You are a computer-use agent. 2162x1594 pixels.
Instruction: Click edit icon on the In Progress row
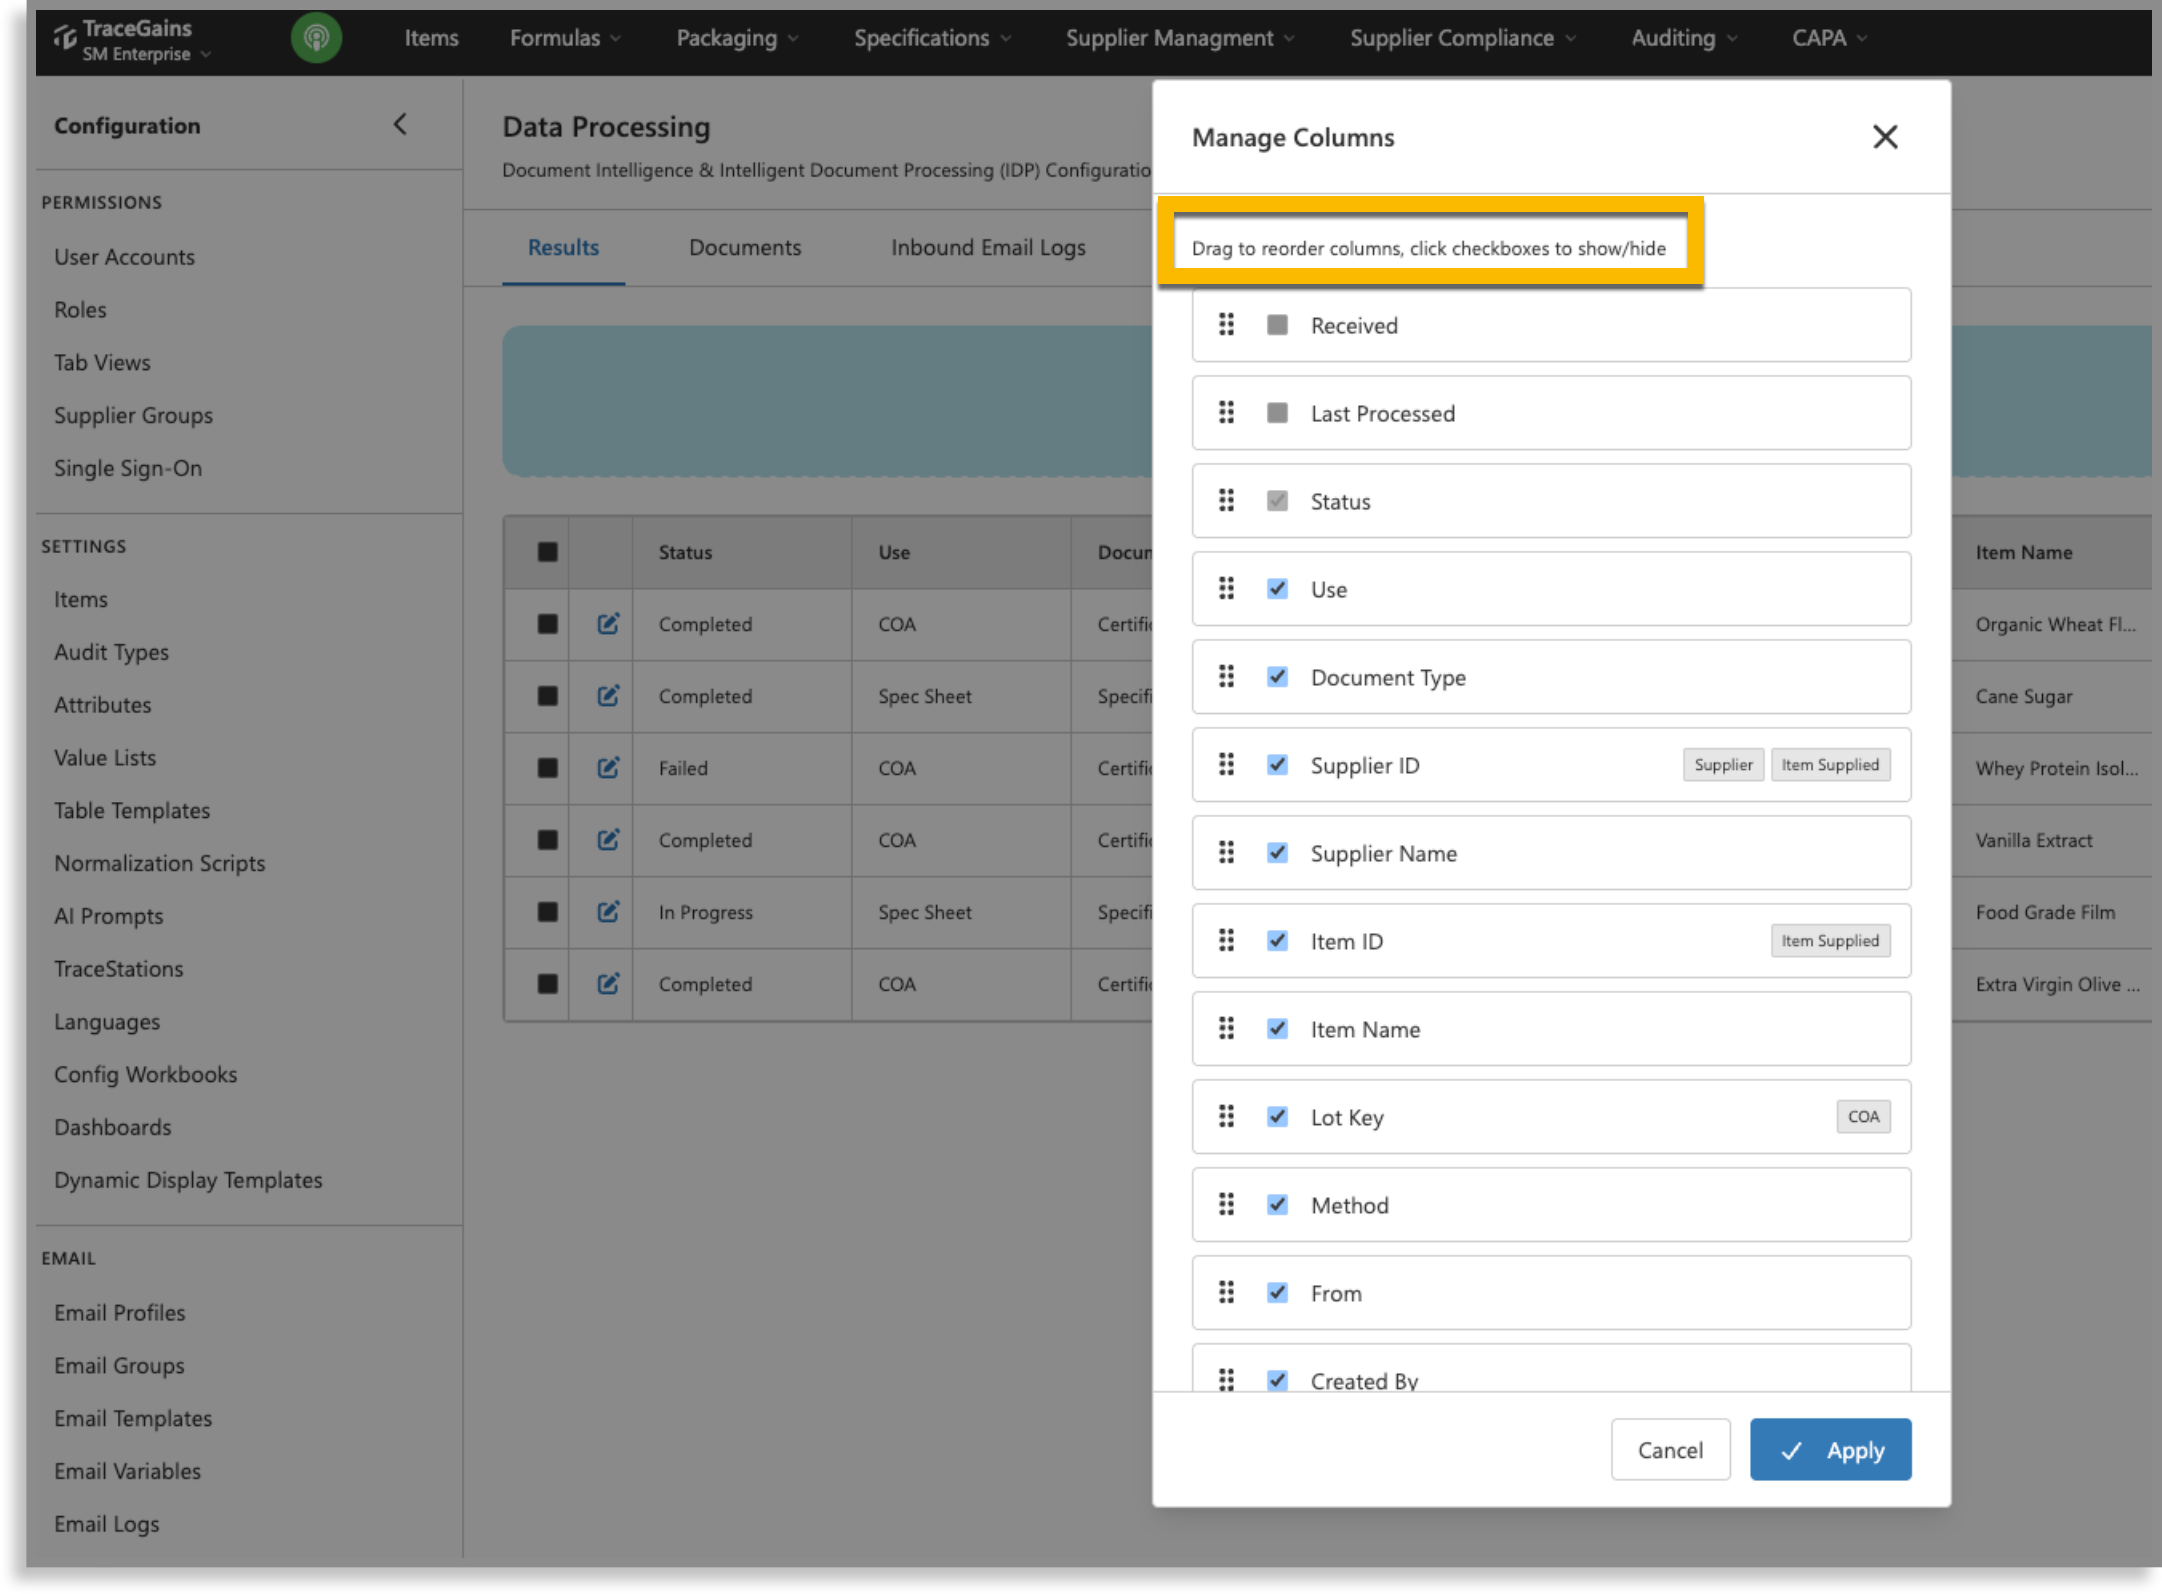click(608, 912)
